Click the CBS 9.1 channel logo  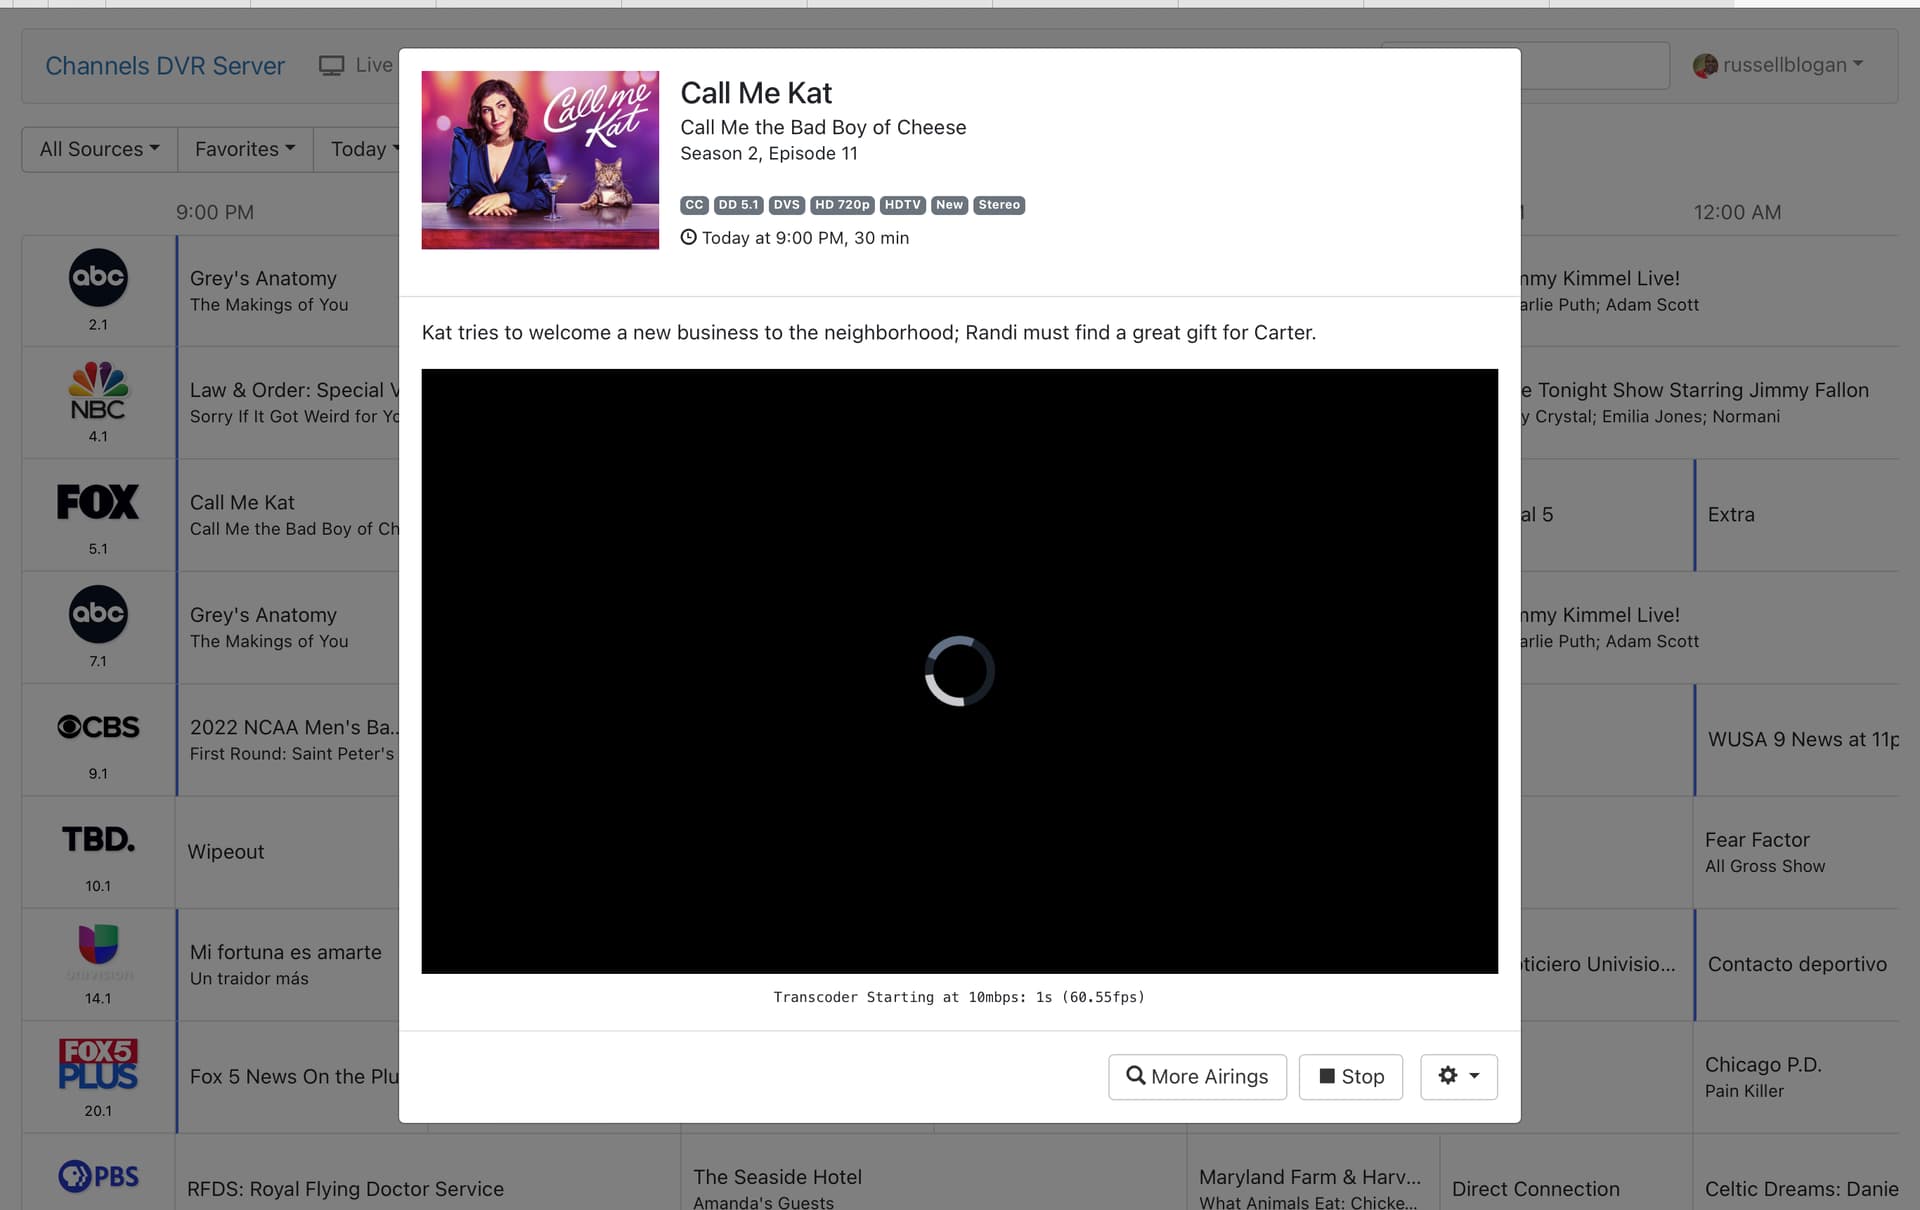click(98, 727)
